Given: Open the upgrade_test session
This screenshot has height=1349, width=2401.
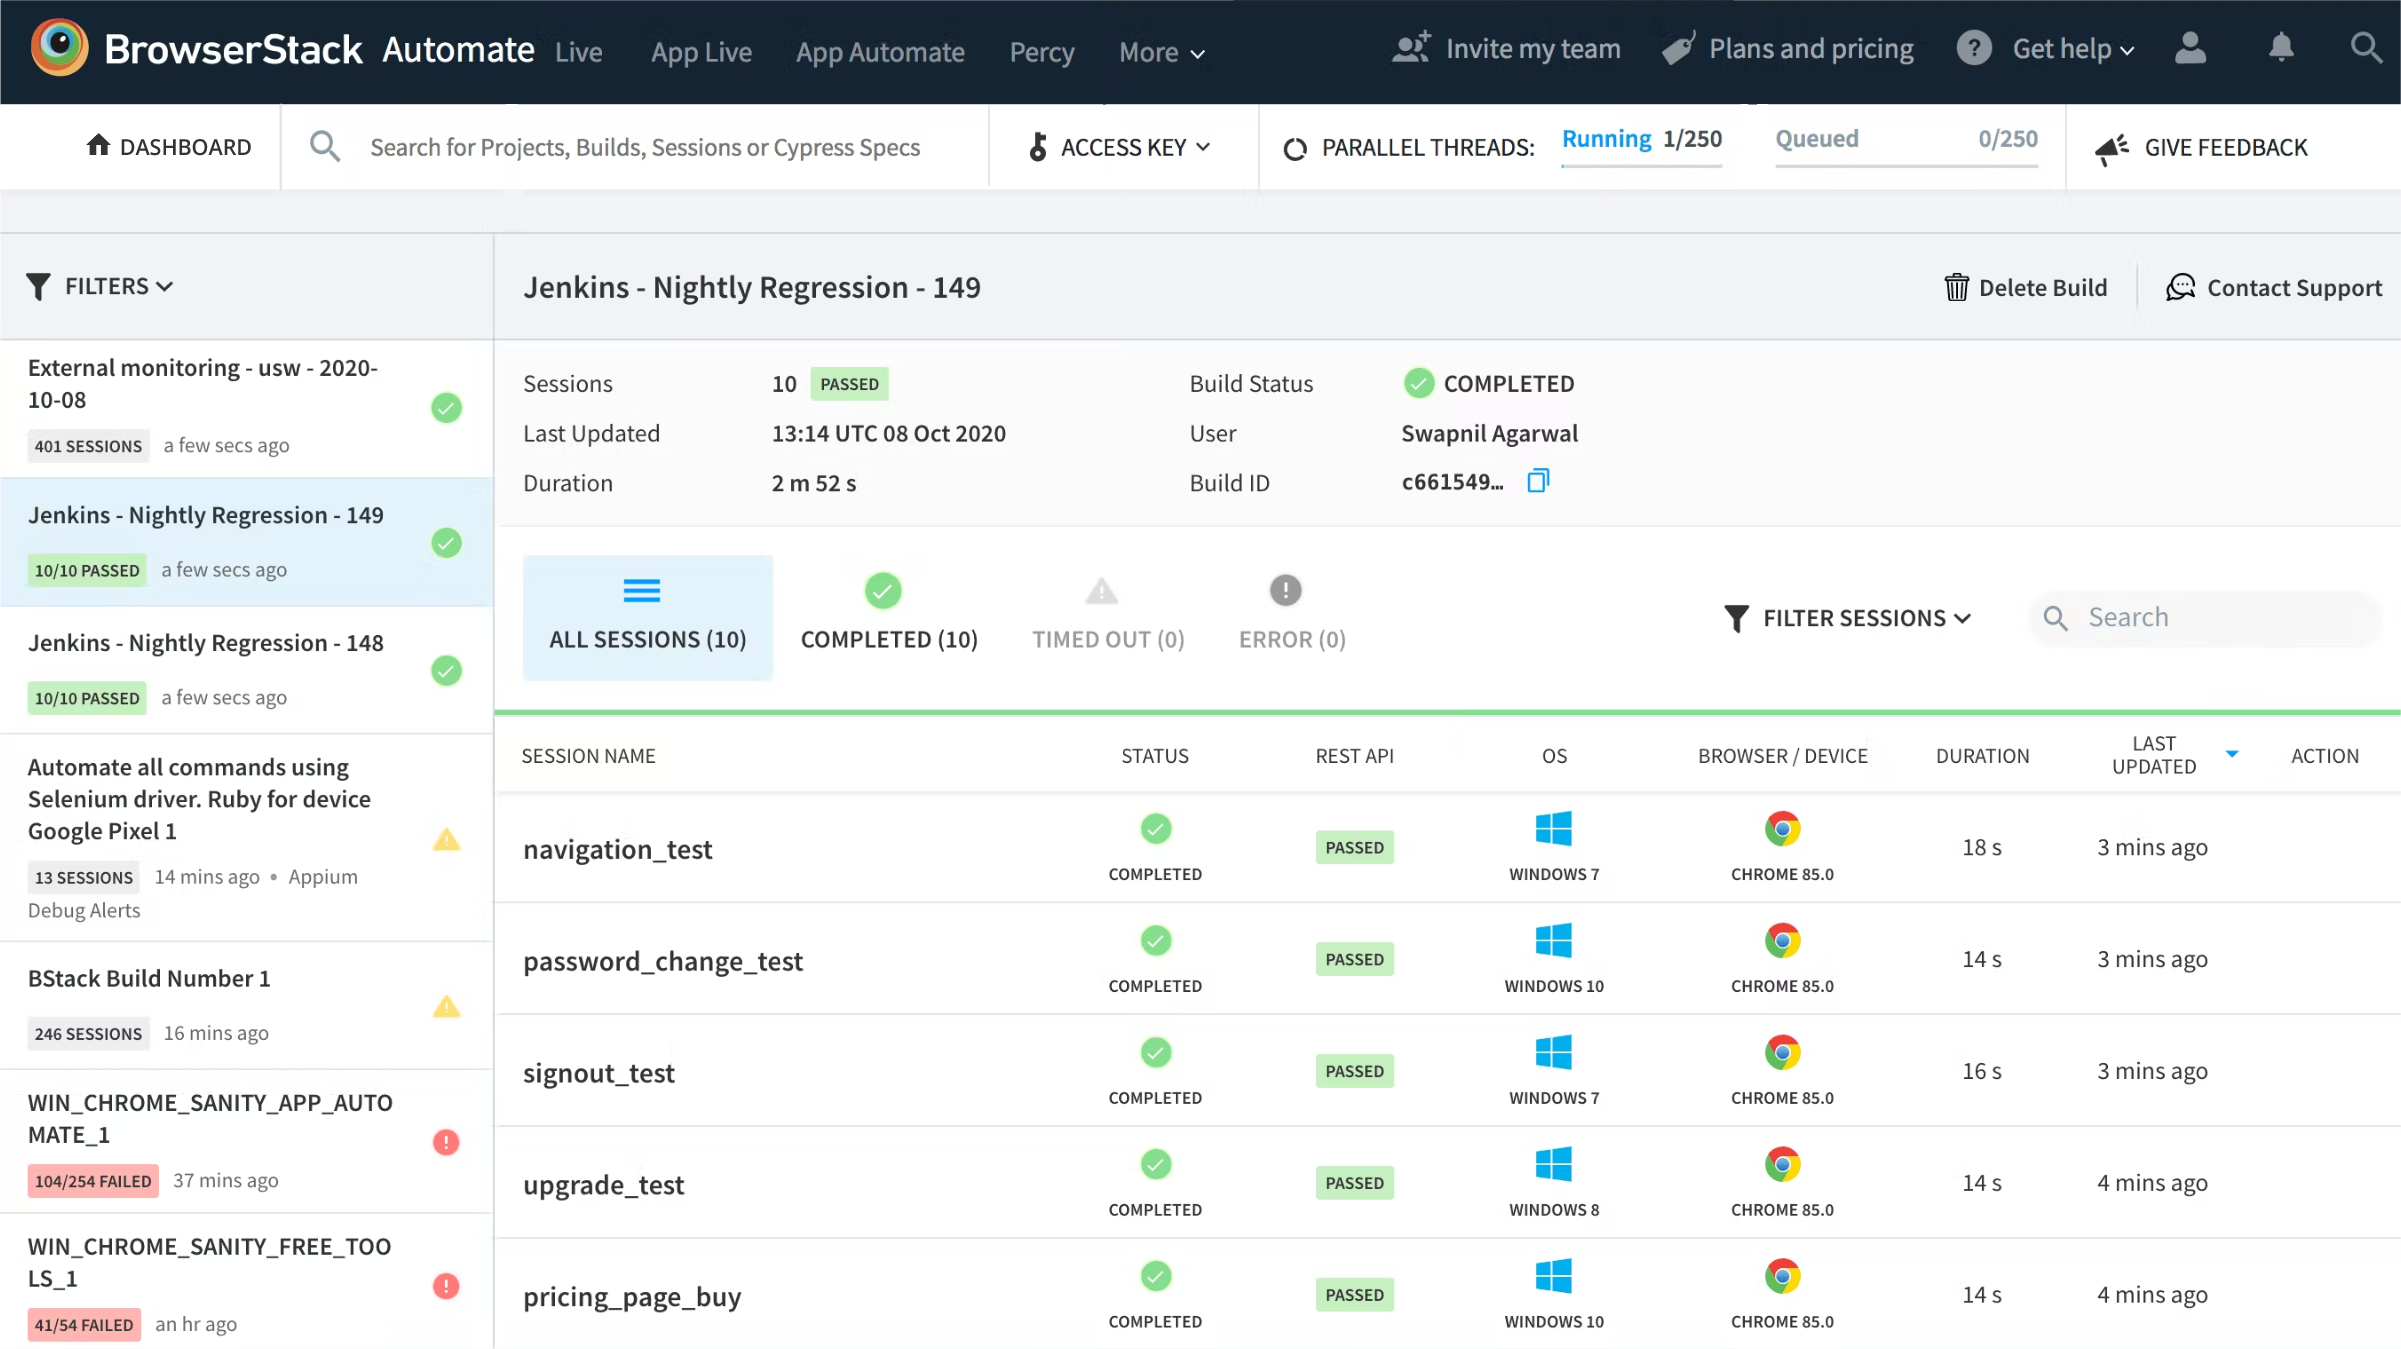Looking at the screenshot, I should coord(603,1185).
